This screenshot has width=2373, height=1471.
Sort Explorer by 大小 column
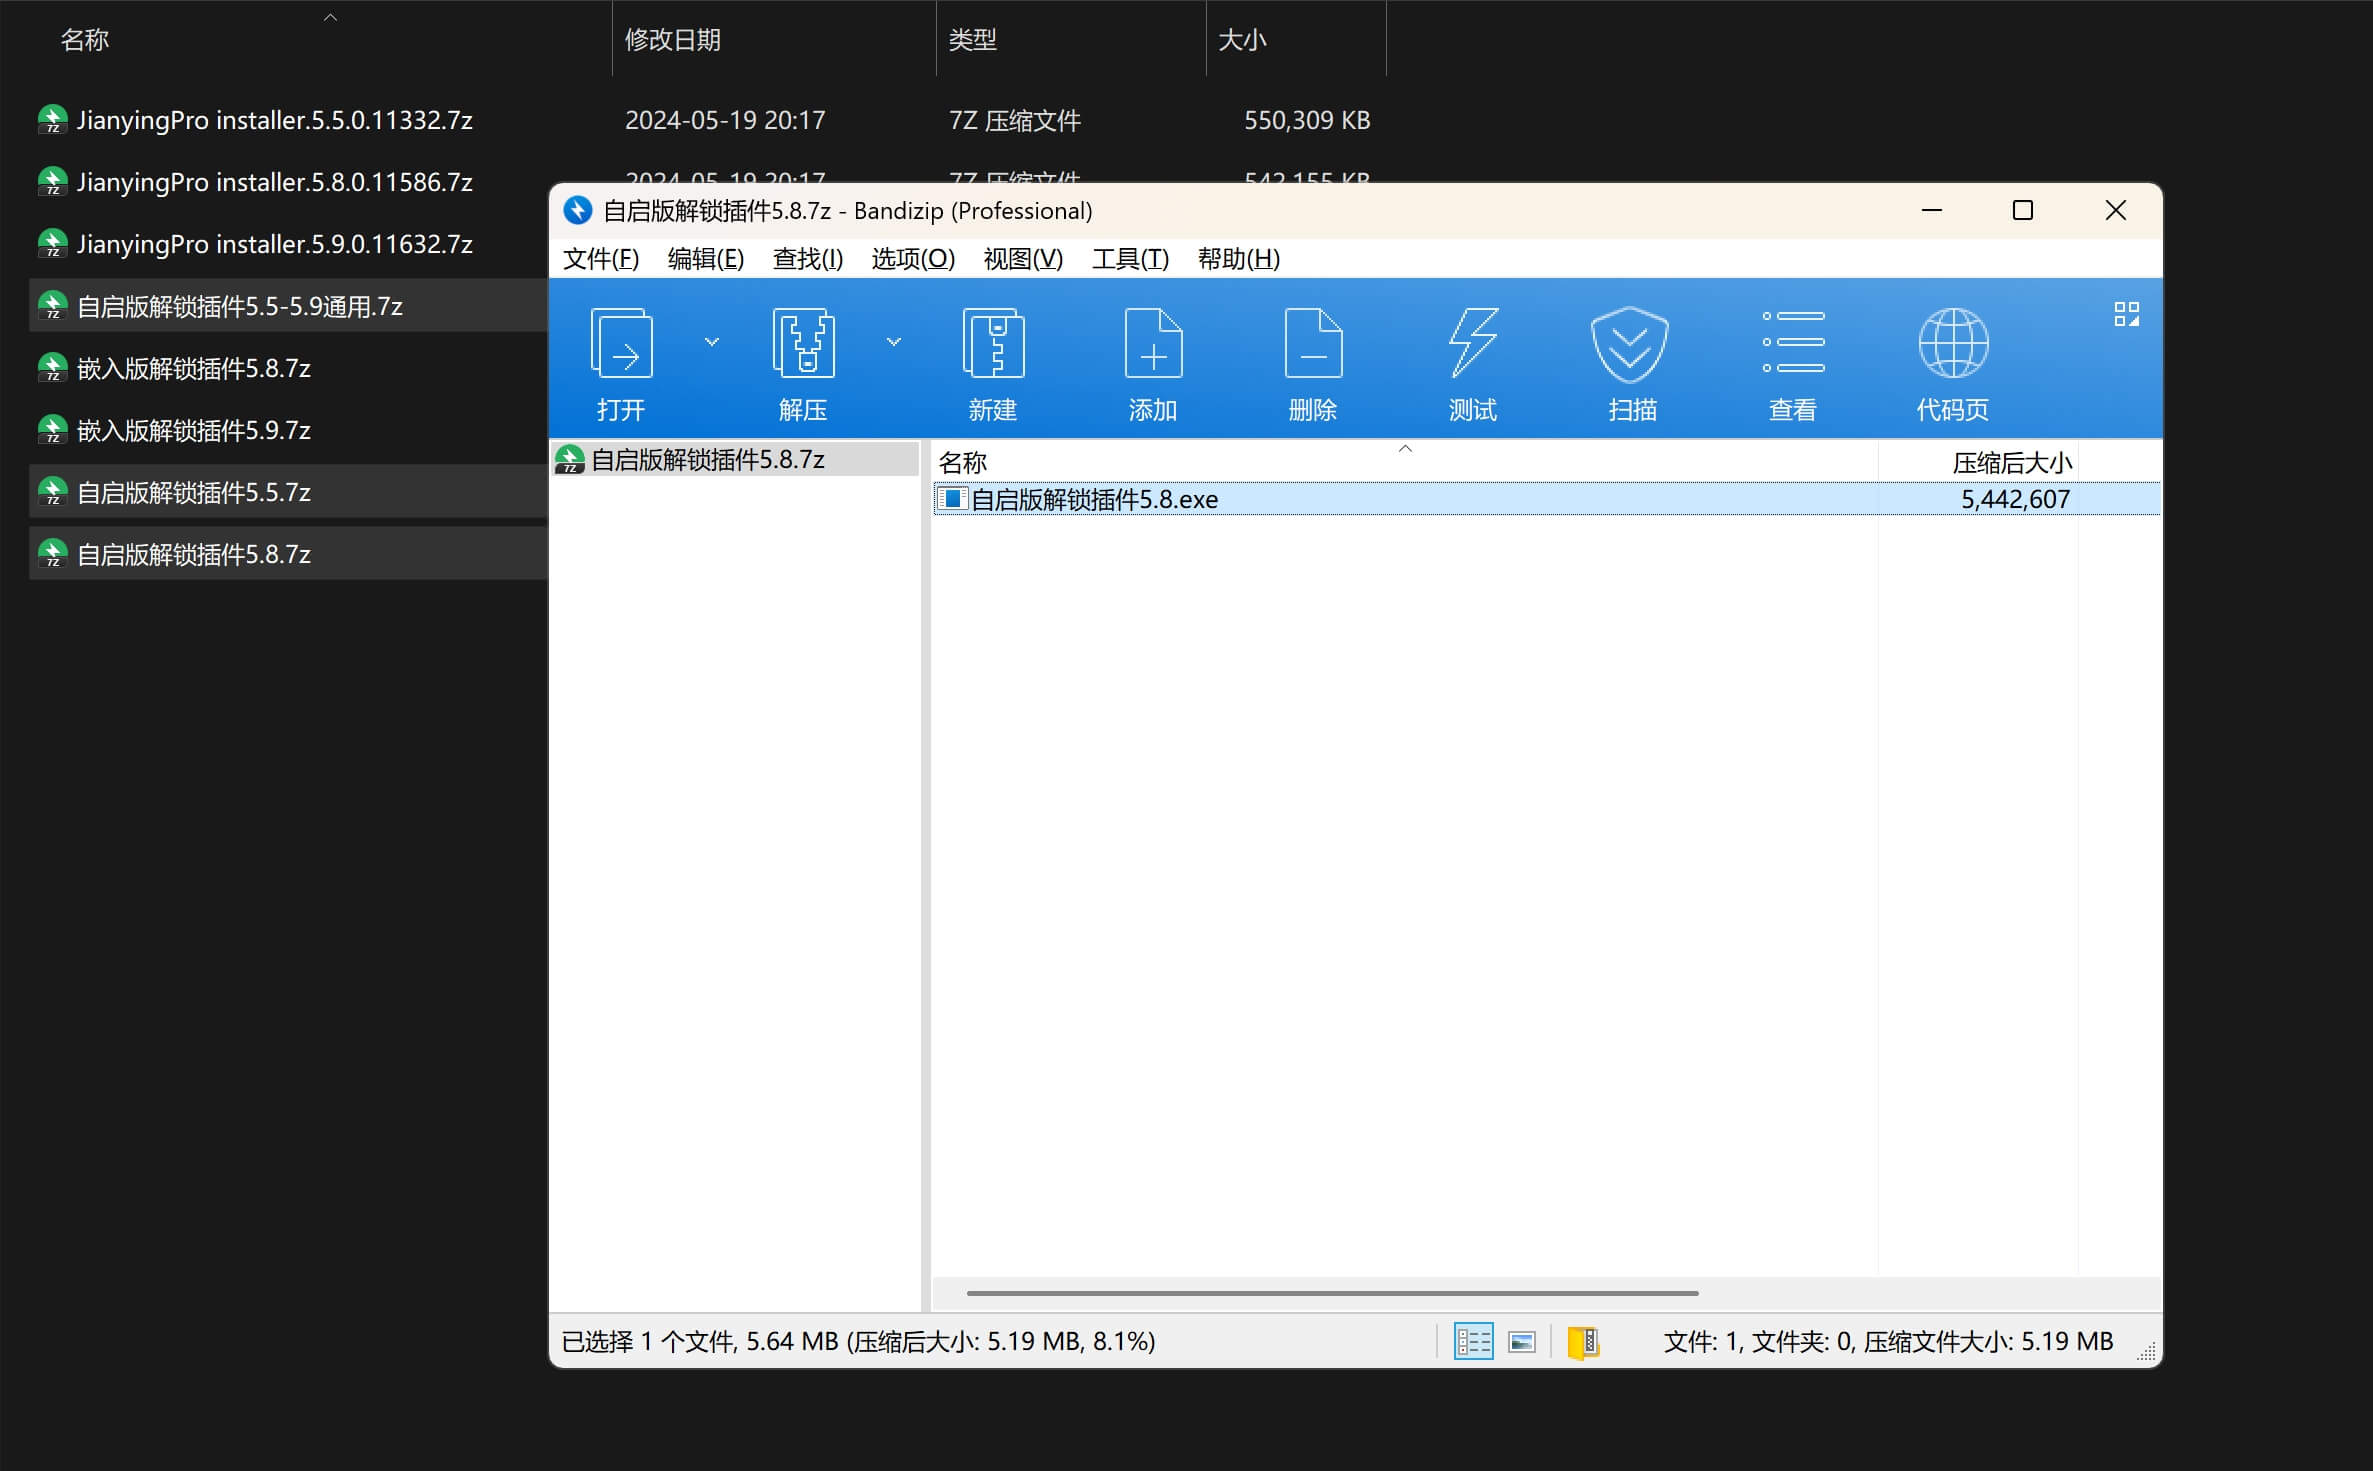click(x=1242, y=40)
